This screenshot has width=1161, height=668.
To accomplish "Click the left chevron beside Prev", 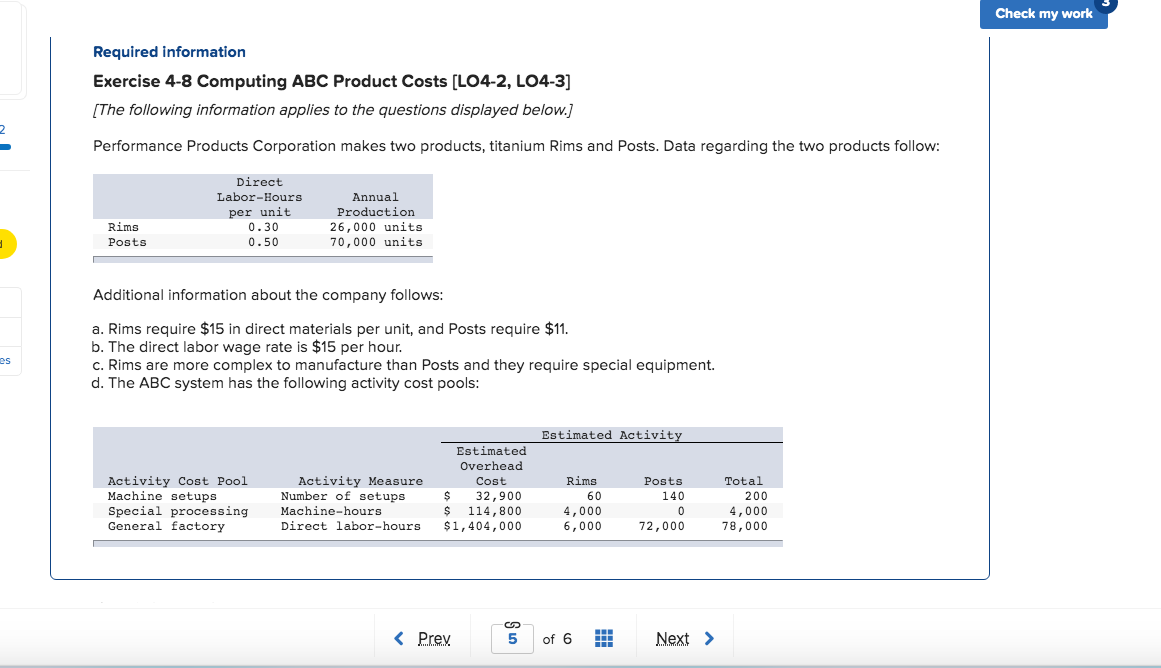I will [399, 638].
